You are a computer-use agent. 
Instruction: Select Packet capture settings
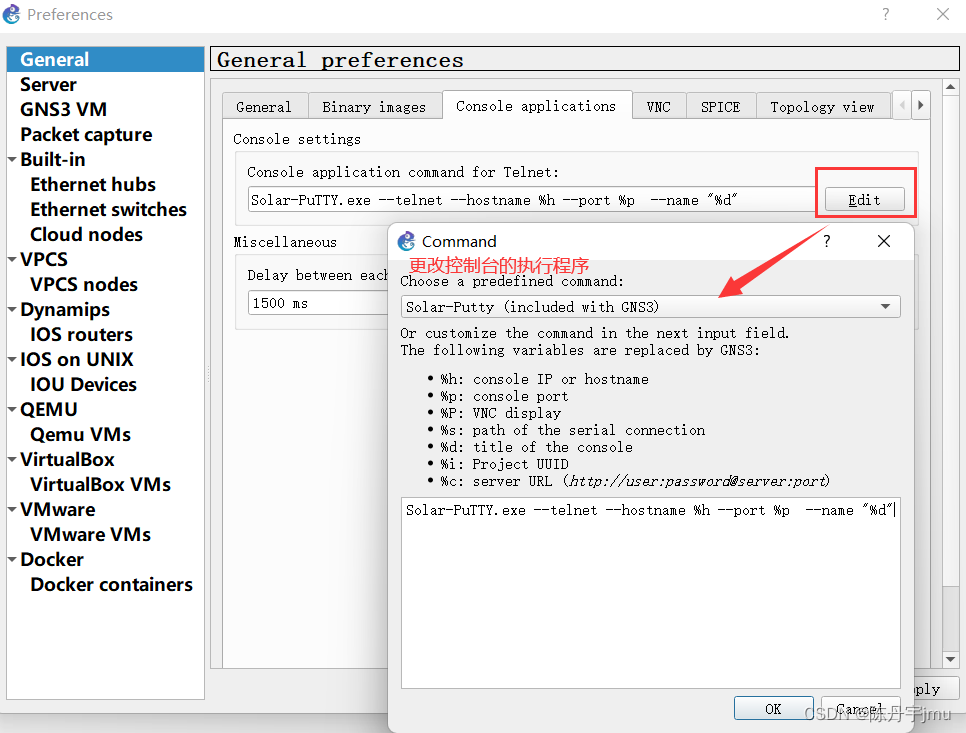[x=86, y=134]
